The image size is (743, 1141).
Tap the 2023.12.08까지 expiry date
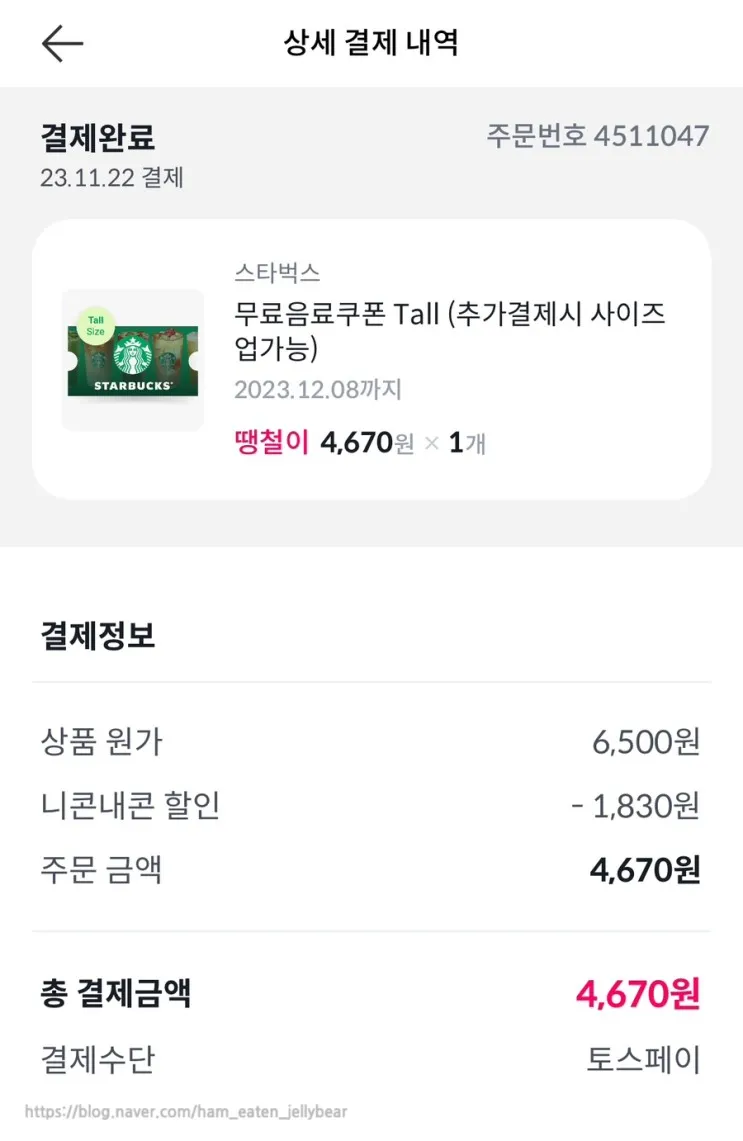point(318,389)
